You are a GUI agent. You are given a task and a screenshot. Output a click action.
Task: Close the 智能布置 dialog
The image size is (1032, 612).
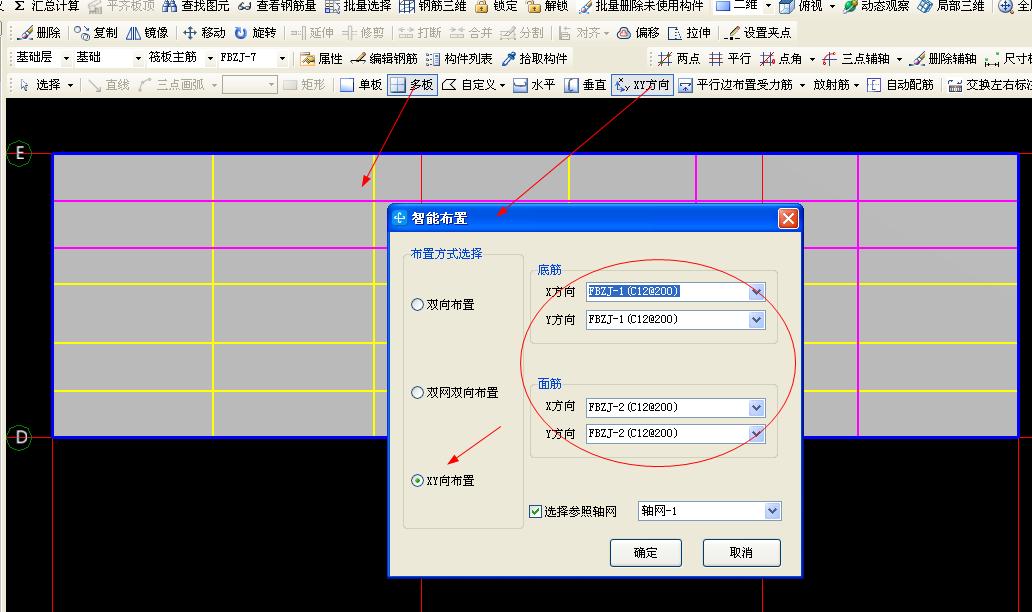pyautogui.click(x=788, y=218)
